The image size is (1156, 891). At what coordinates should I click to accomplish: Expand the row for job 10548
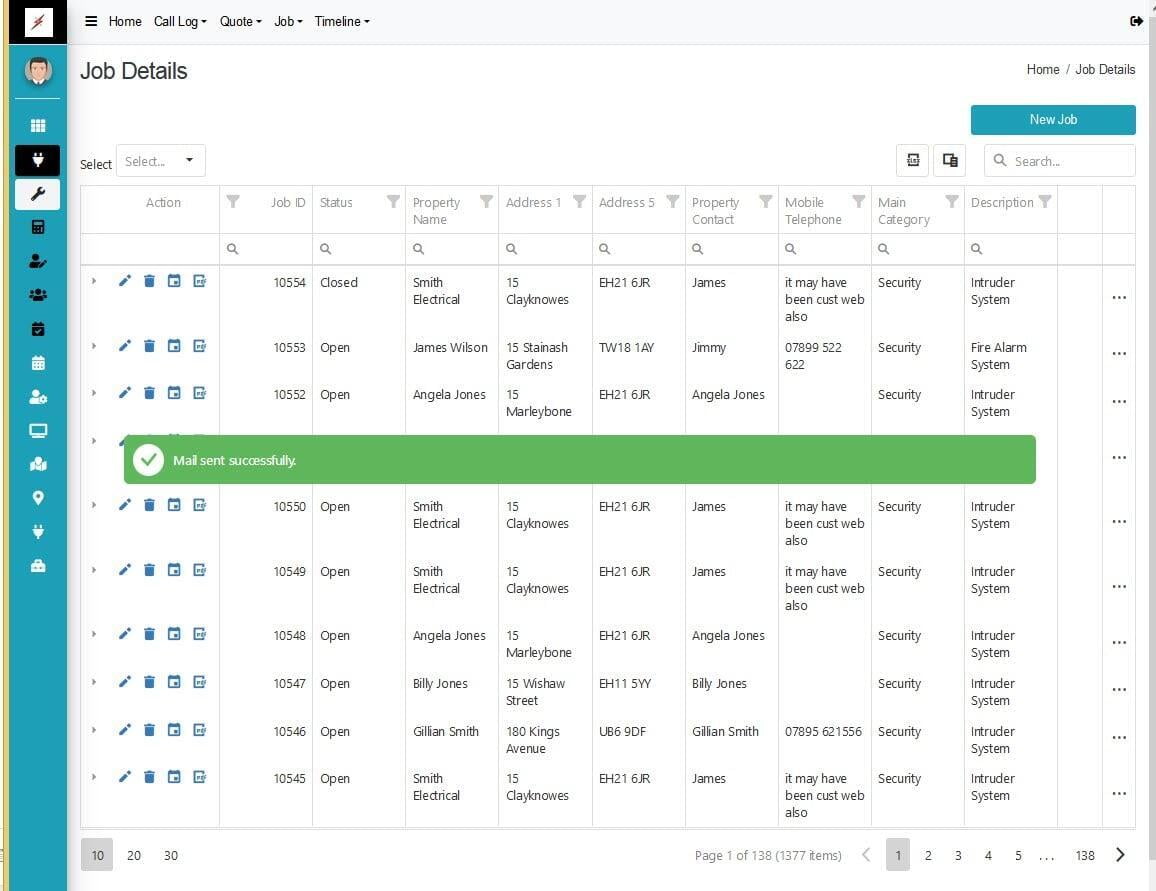[x=94, y=634]
